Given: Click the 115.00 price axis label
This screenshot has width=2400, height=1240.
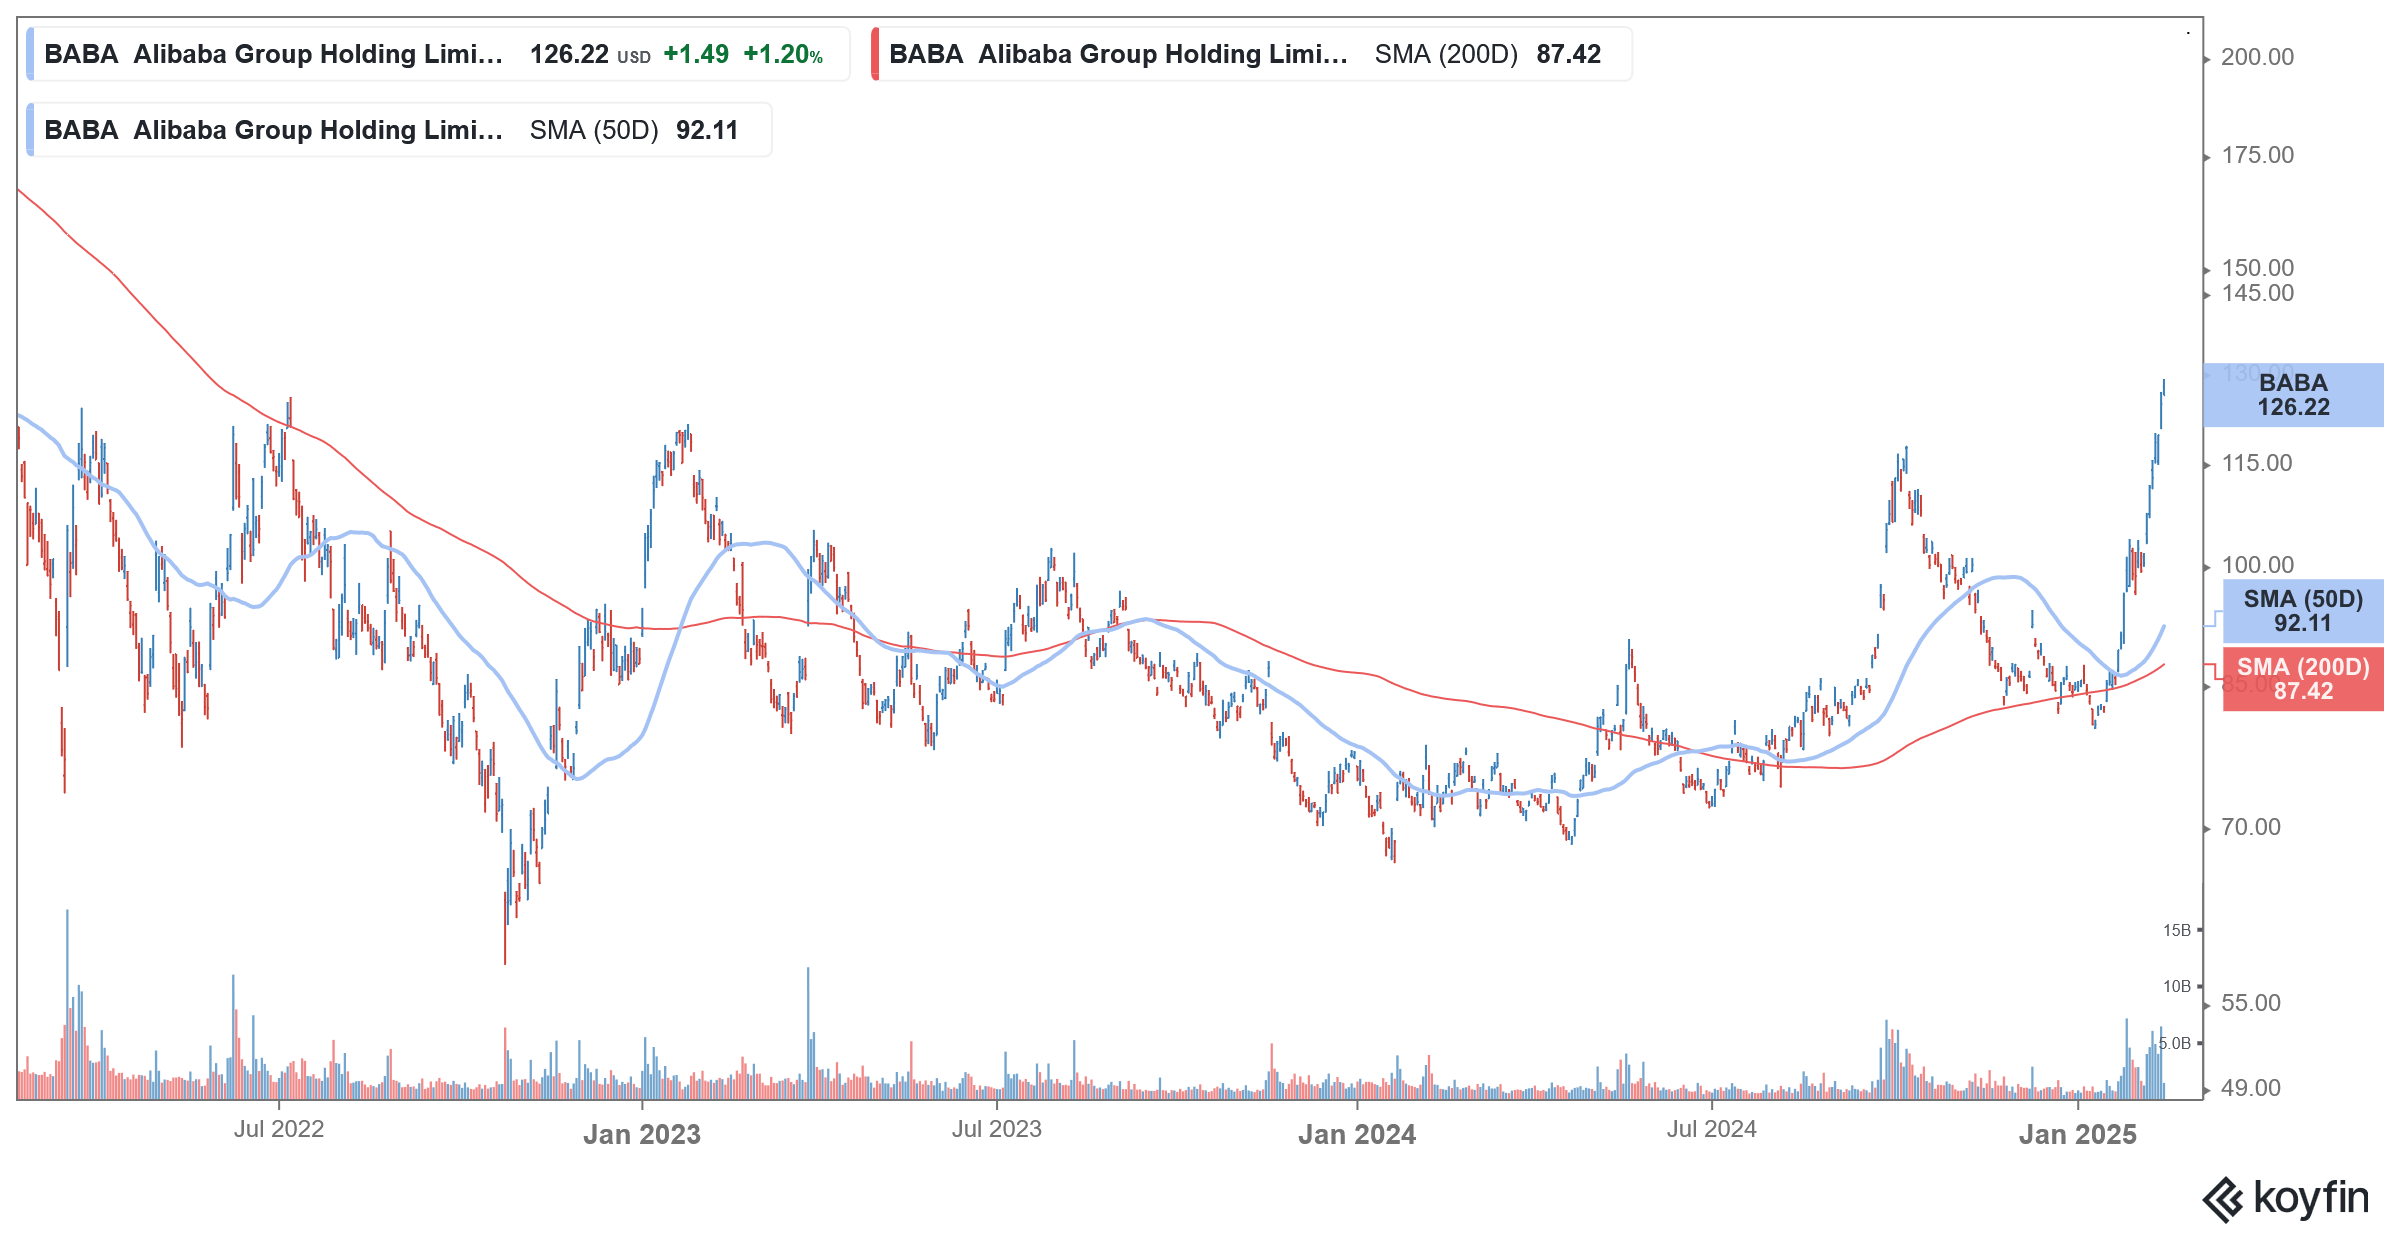Looking at the screenshot, I should (x=2257, y=463).
